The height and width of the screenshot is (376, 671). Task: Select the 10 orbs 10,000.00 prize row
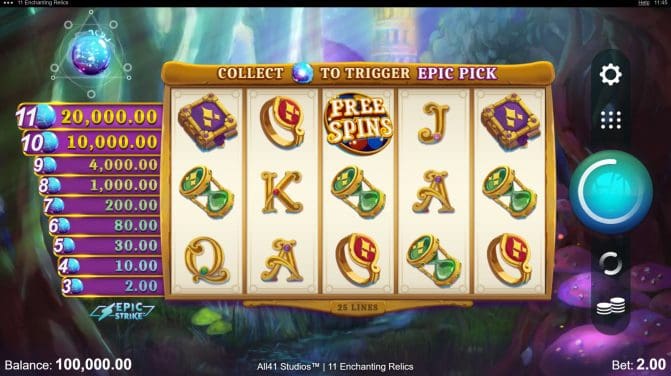[x=92, y=142]
